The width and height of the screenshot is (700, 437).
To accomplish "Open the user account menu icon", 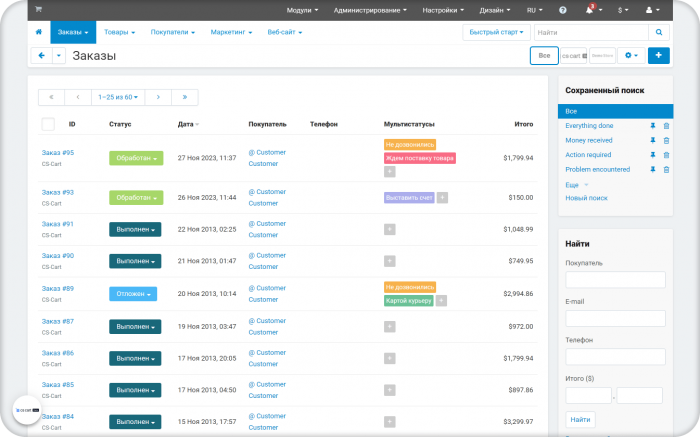I will tap(652, 10).
